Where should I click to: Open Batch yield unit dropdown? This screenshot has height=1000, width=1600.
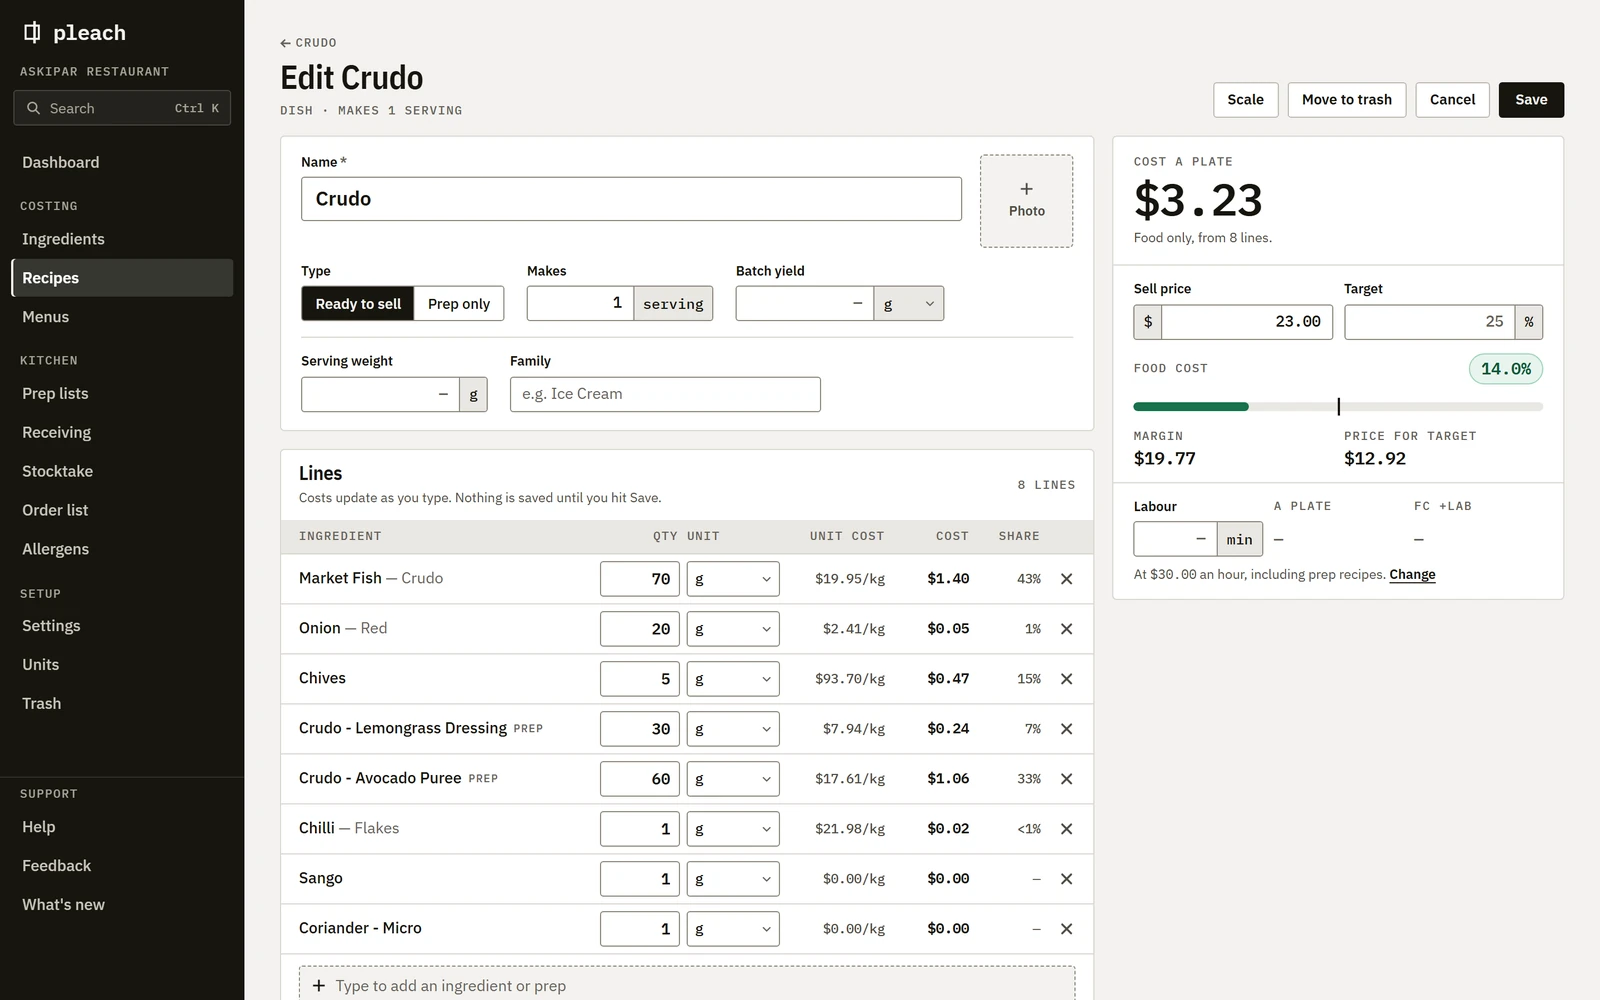pos(908,304)
